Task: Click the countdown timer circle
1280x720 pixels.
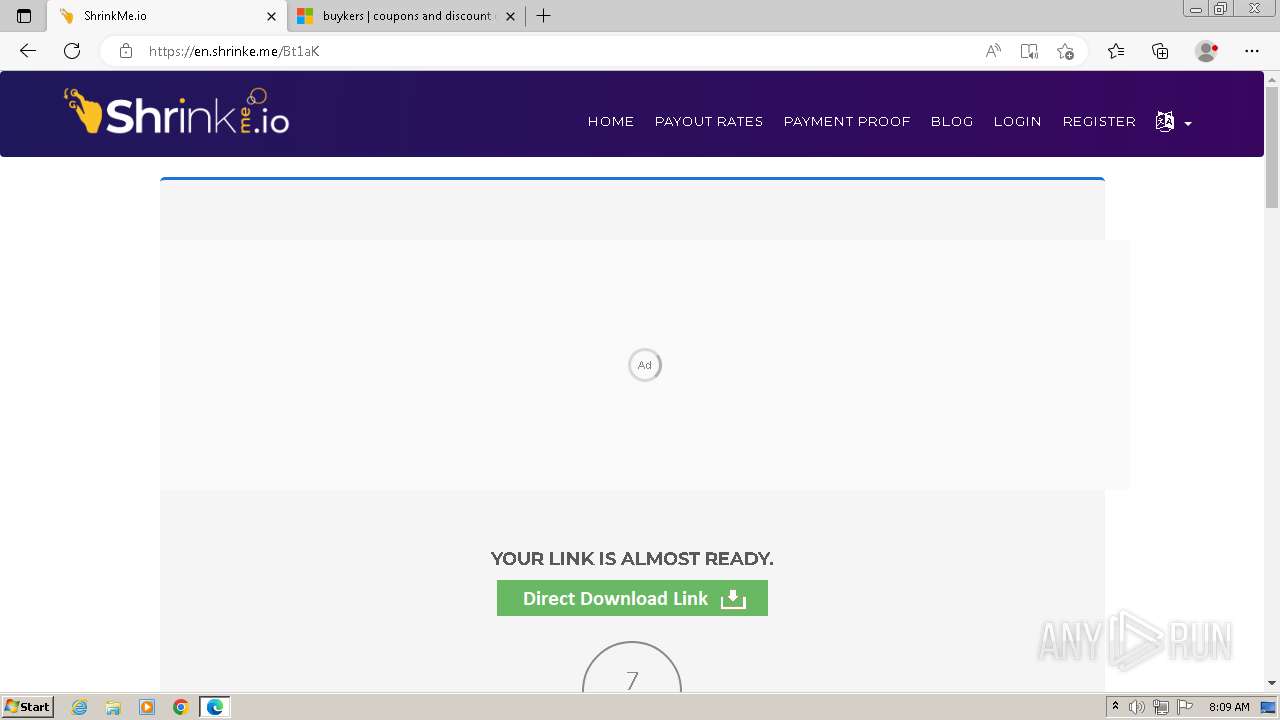Action: coord(632,666)
